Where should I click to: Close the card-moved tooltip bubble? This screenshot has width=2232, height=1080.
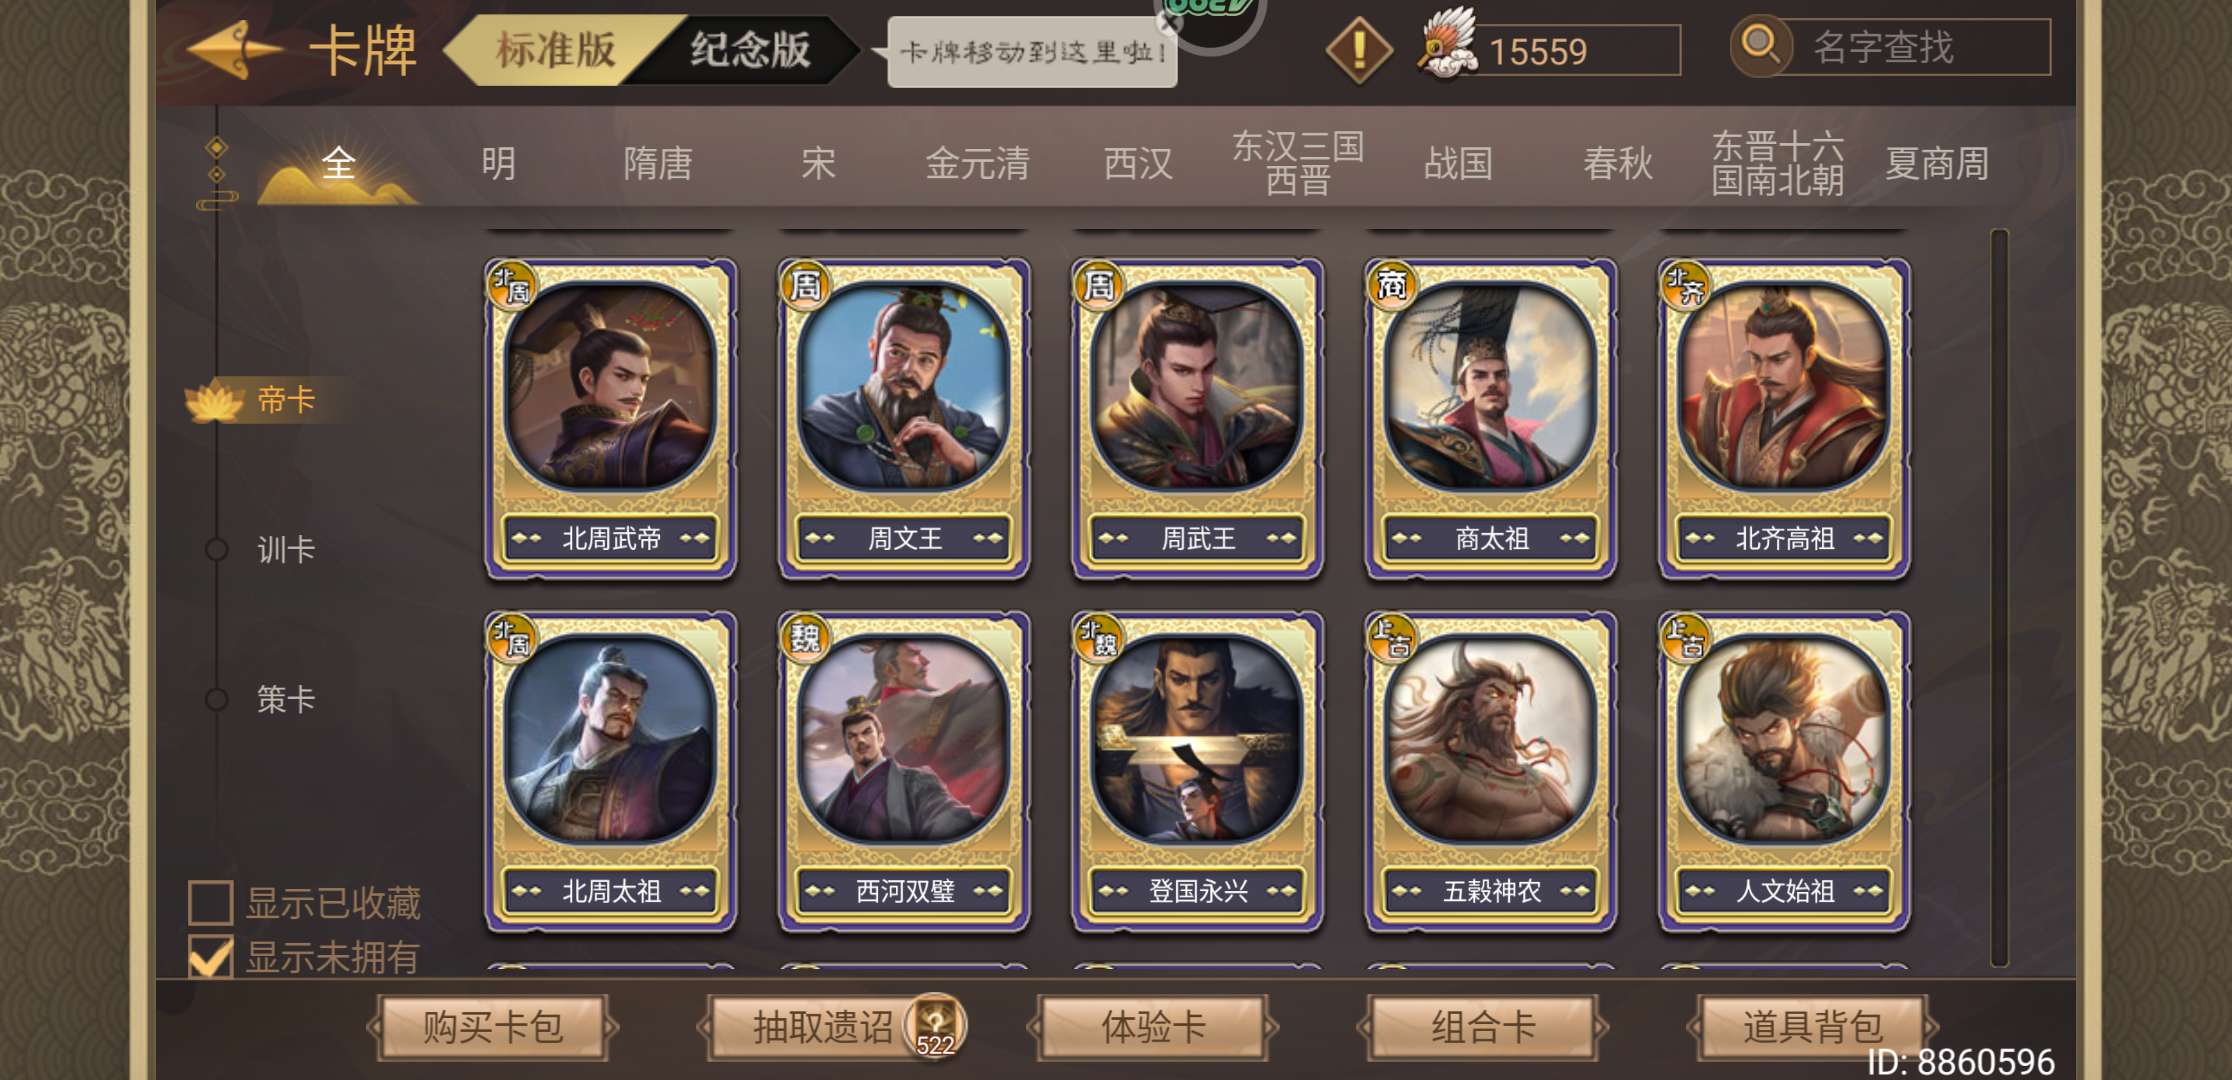pyautogui.click(x=1169, y=24)
